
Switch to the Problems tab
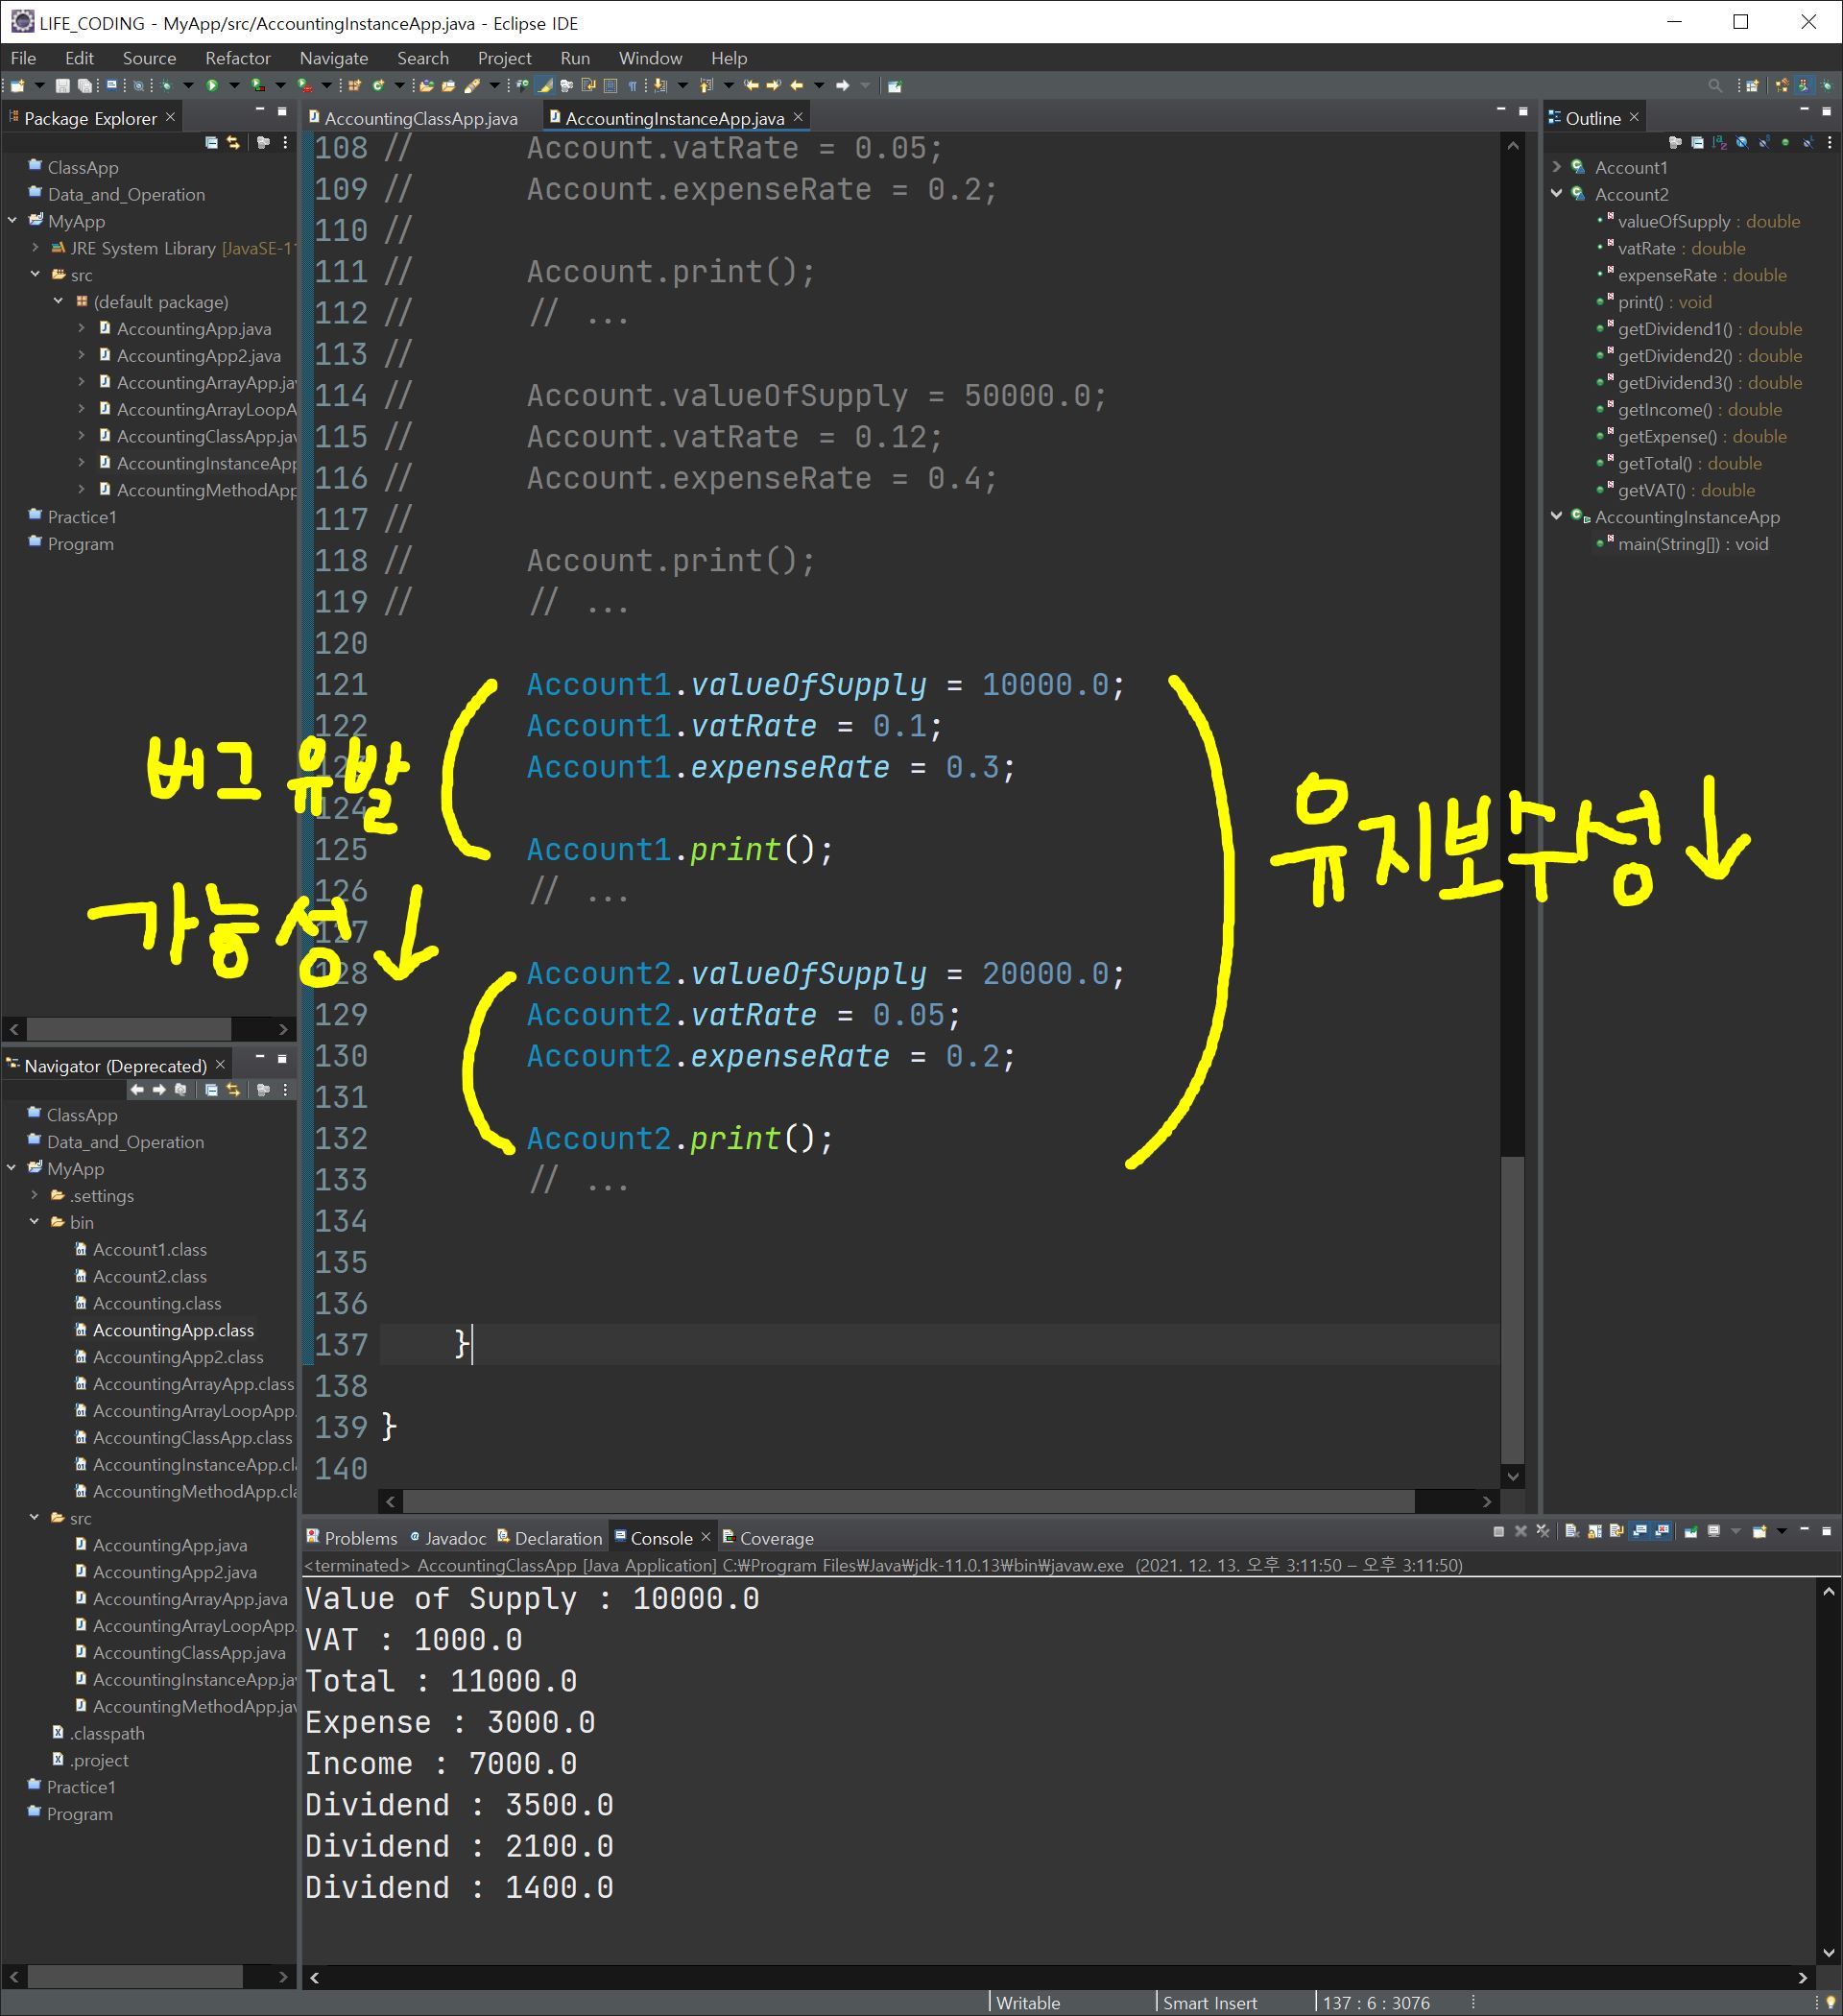coord(359,1538)
